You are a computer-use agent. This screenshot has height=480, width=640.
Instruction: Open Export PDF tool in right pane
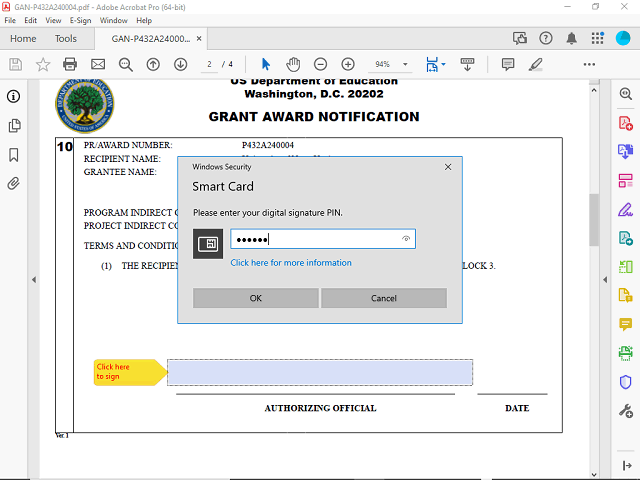625,151
